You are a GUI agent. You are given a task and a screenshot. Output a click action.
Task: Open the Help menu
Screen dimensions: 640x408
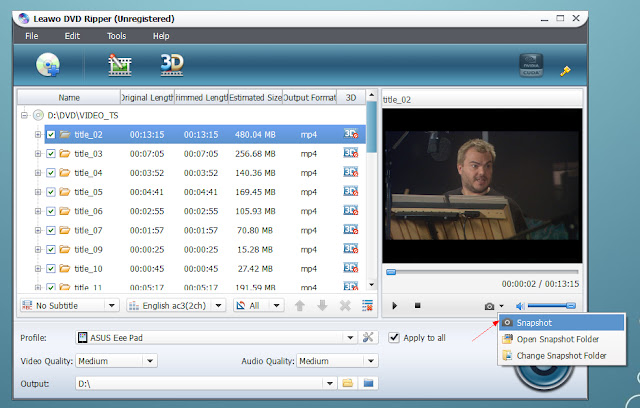pos(161,36)
